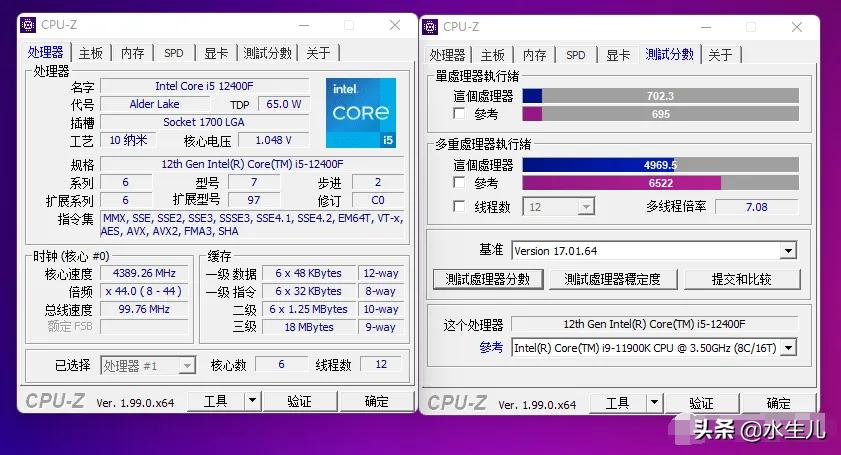Switch to 内存 tab in left window

tap(132, 53)
